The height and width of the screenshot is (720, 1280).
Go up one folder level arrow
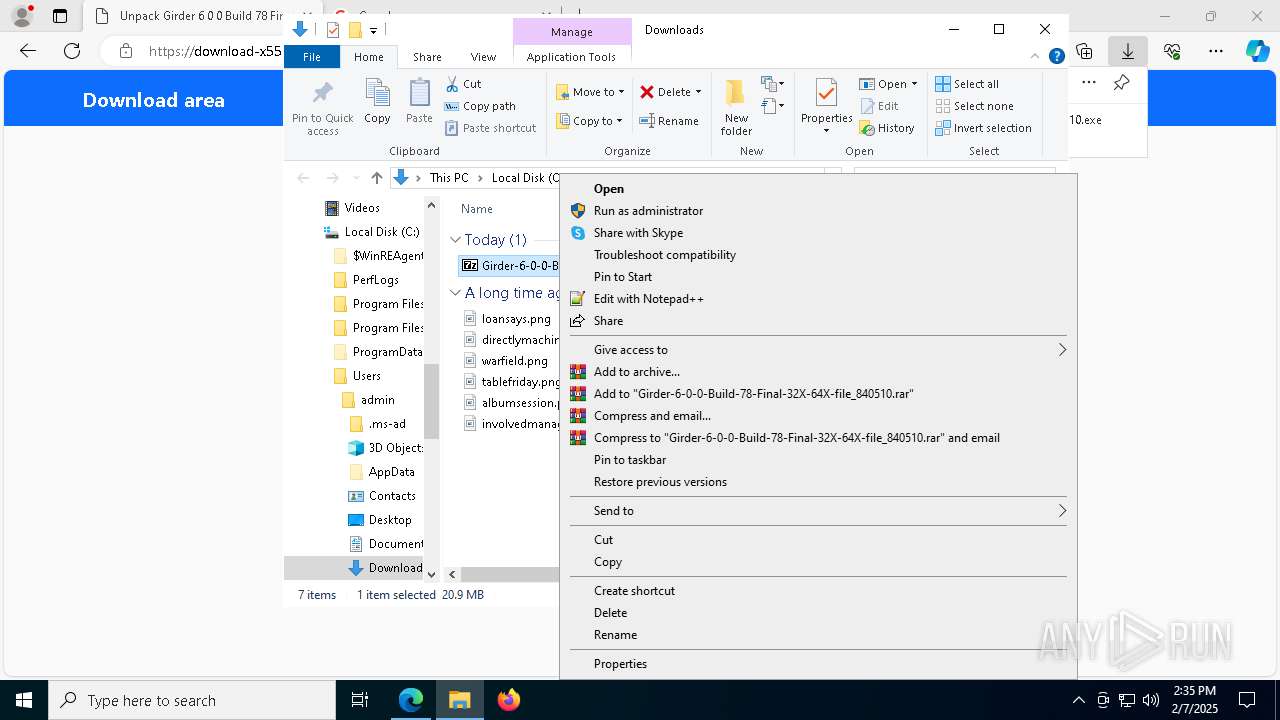376,178
